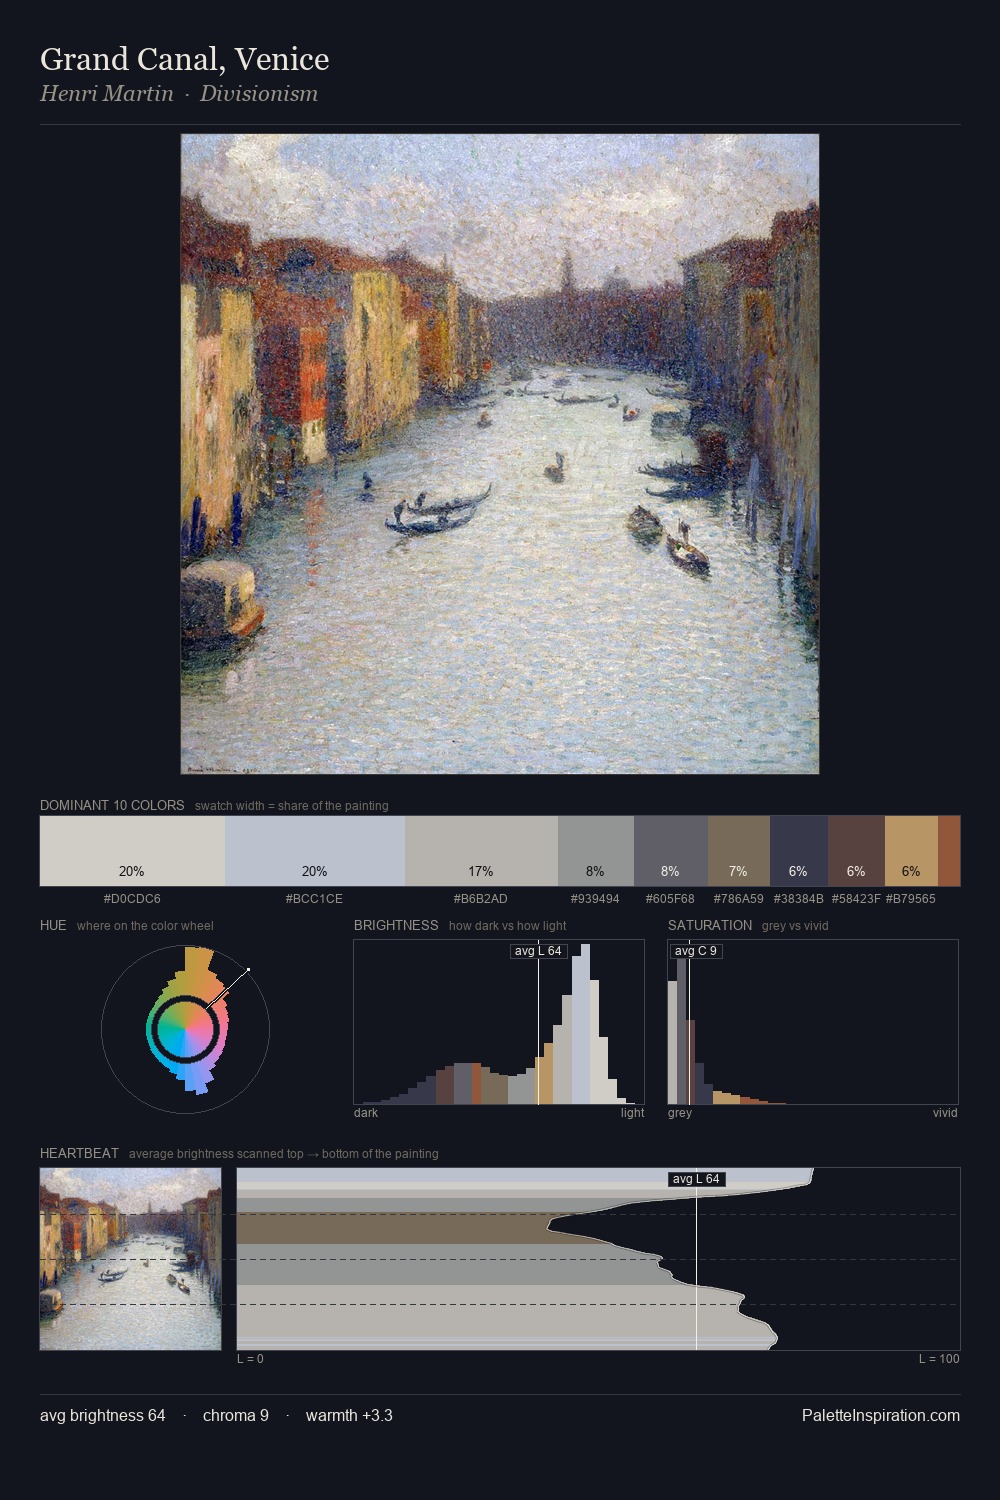Click the 'dark' axis label under brightness chart
This screenshot has width=1000, height=1500.
point(366,1113)
